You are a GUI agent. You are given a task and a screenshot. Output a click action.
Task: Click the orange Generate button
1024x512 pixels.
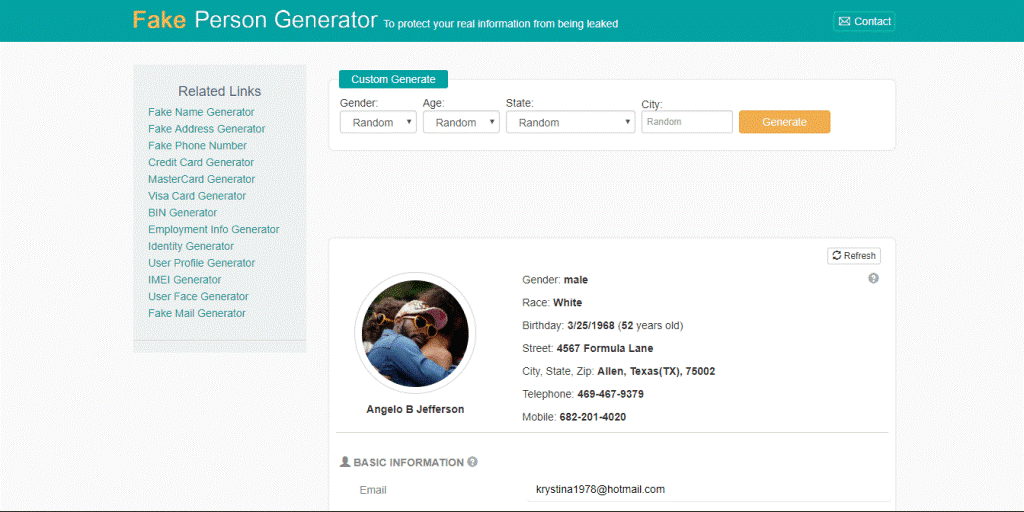pos(784,122)
